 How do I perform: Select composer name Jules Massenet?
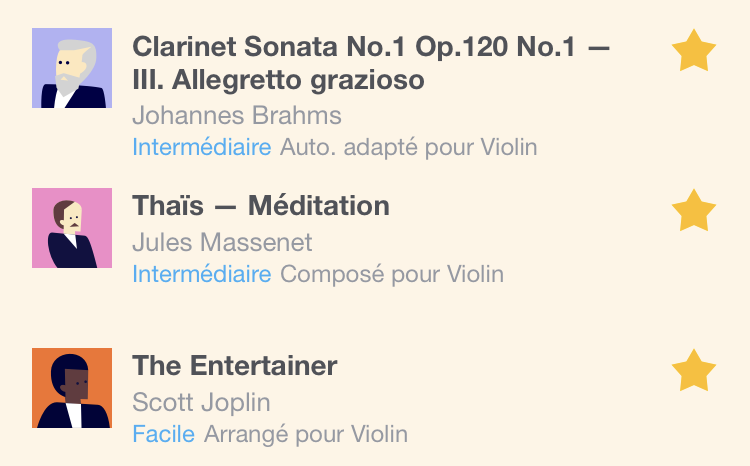pos(222,242)
